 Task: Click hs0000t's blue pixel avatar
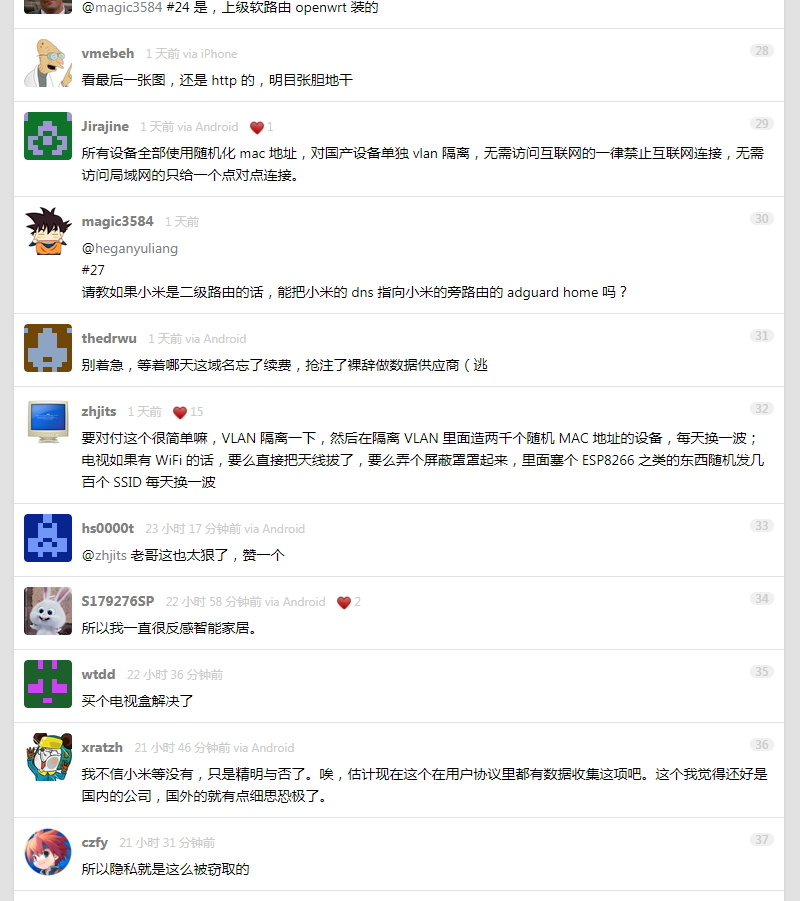coord(48,538)
